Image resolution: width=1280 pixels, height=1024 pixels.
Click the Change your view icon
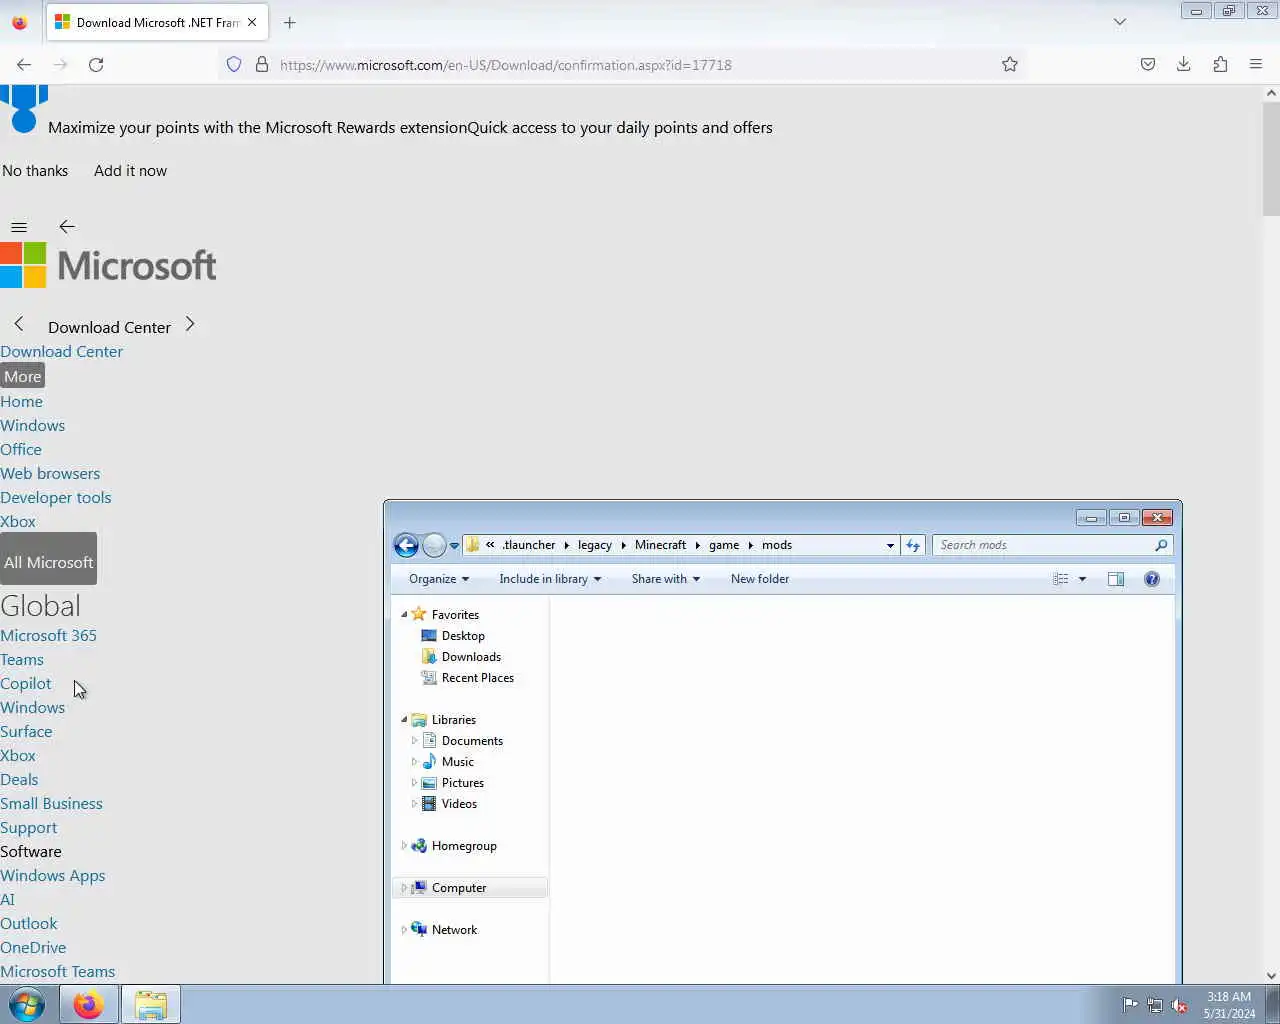tap(1061, 579)
